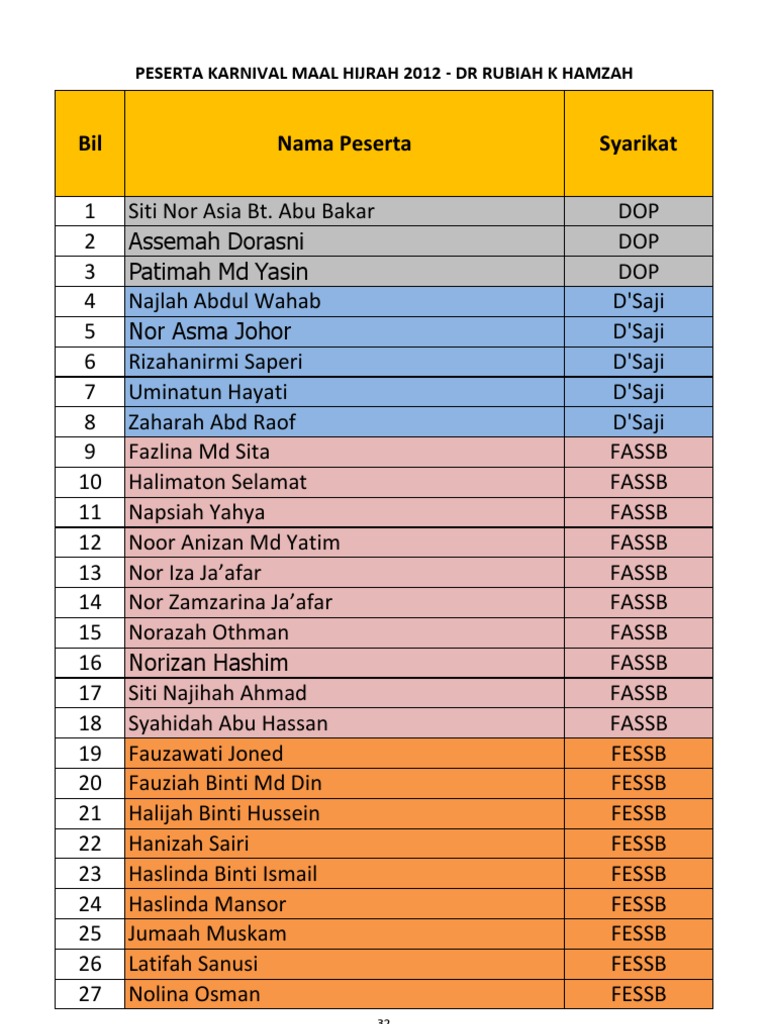Click the Fauzawati Joned cell
The height and width of the screenshot is (1024, 768).
[x=206, y=754]
